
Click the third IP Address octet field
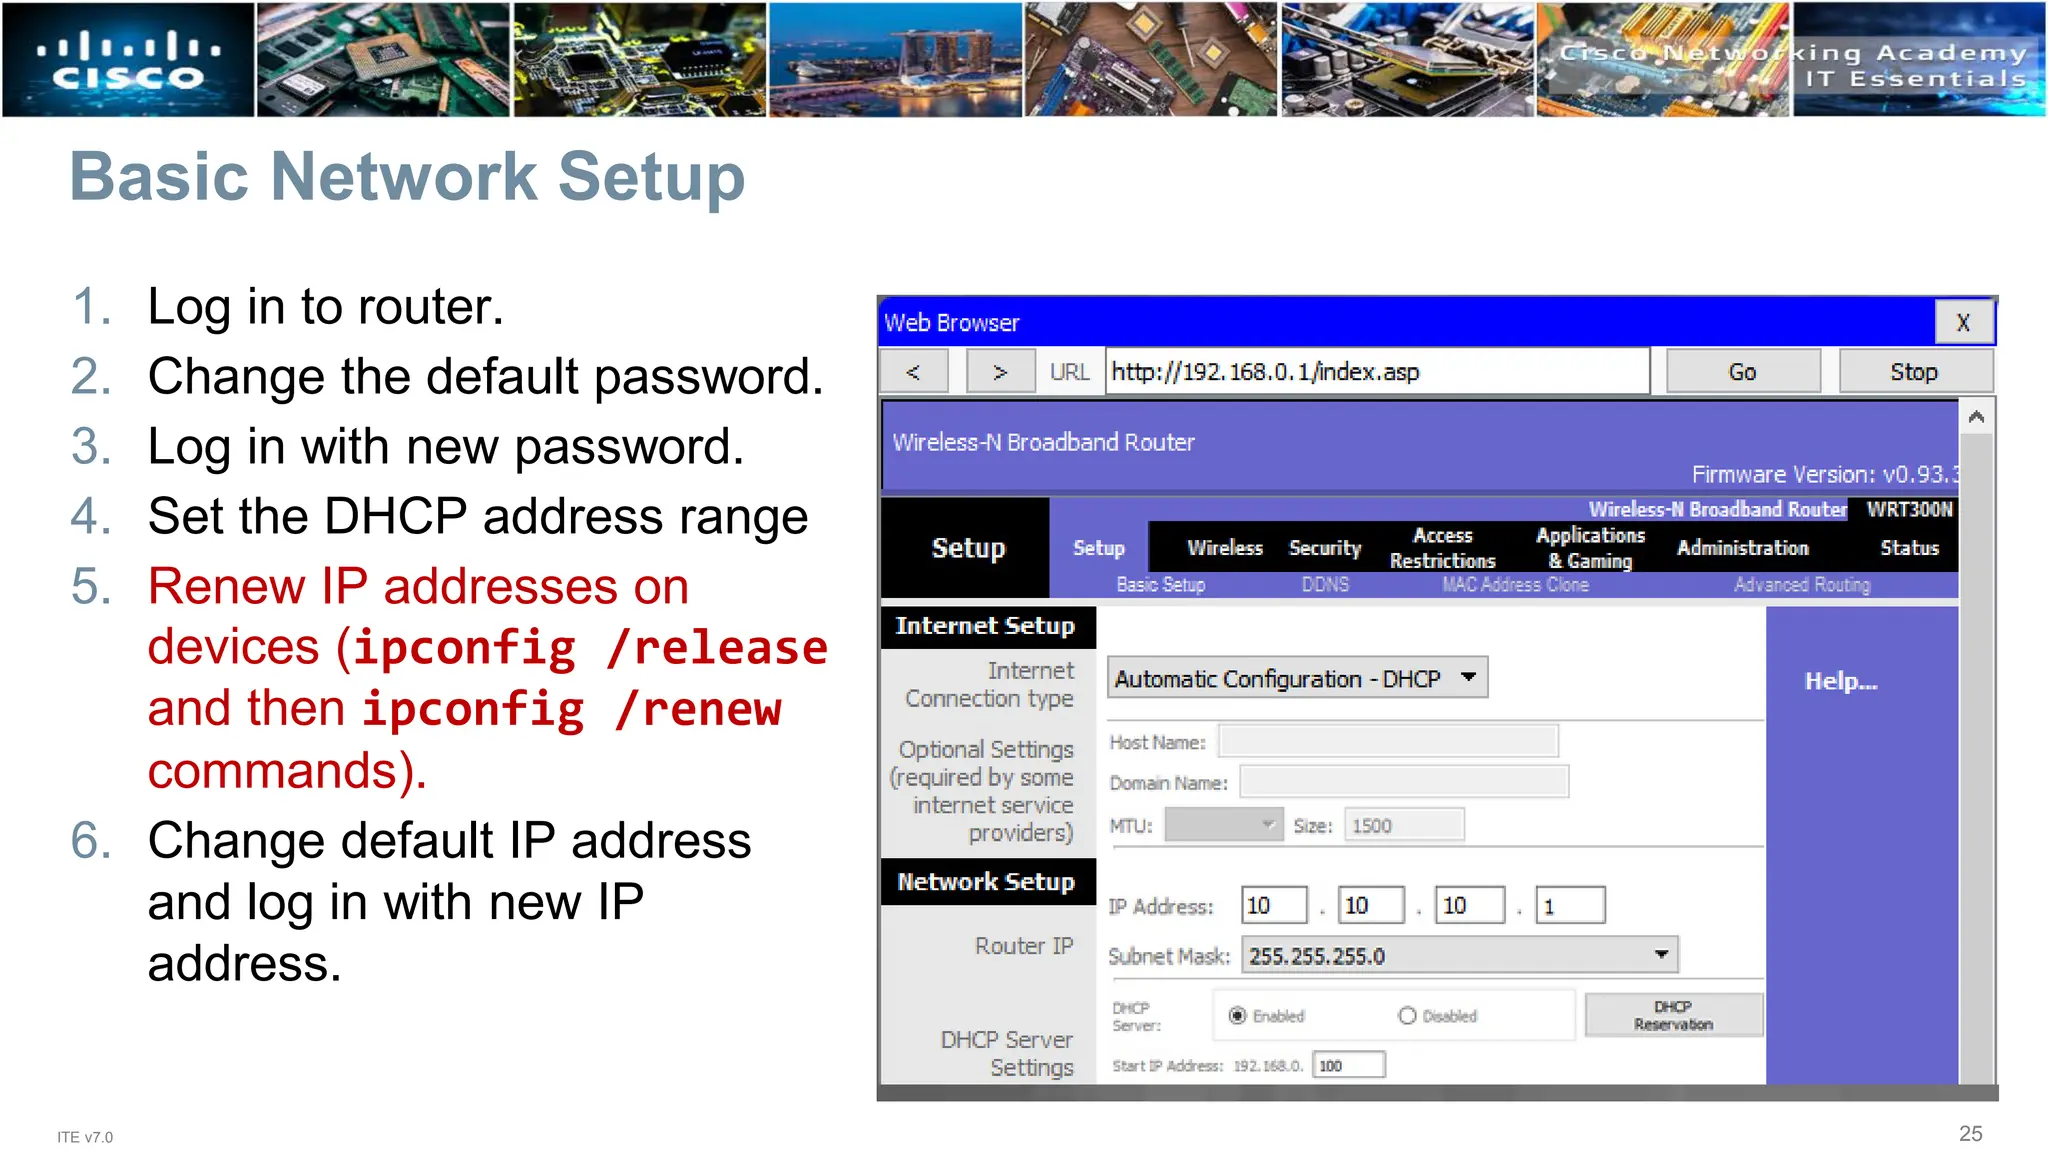pos(1469,905)
